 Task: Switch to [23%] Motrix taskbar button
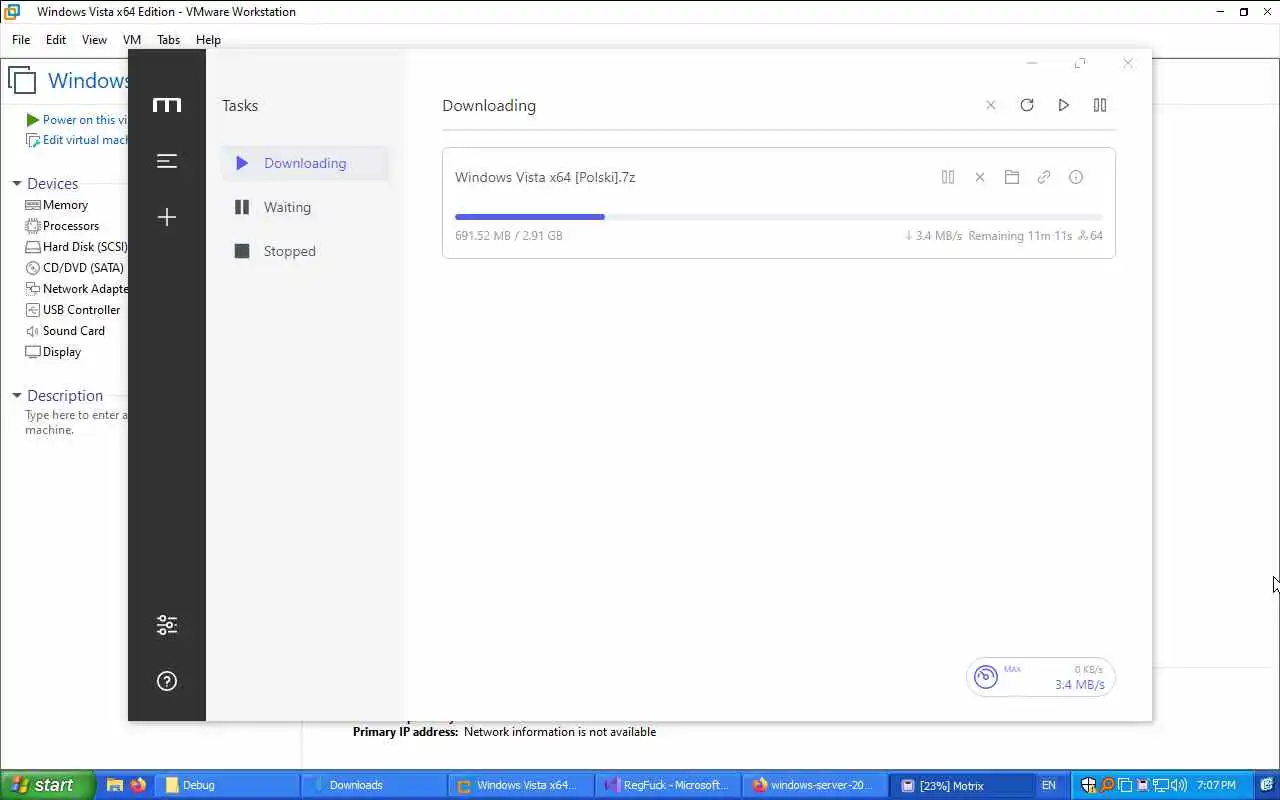(962, 785)
